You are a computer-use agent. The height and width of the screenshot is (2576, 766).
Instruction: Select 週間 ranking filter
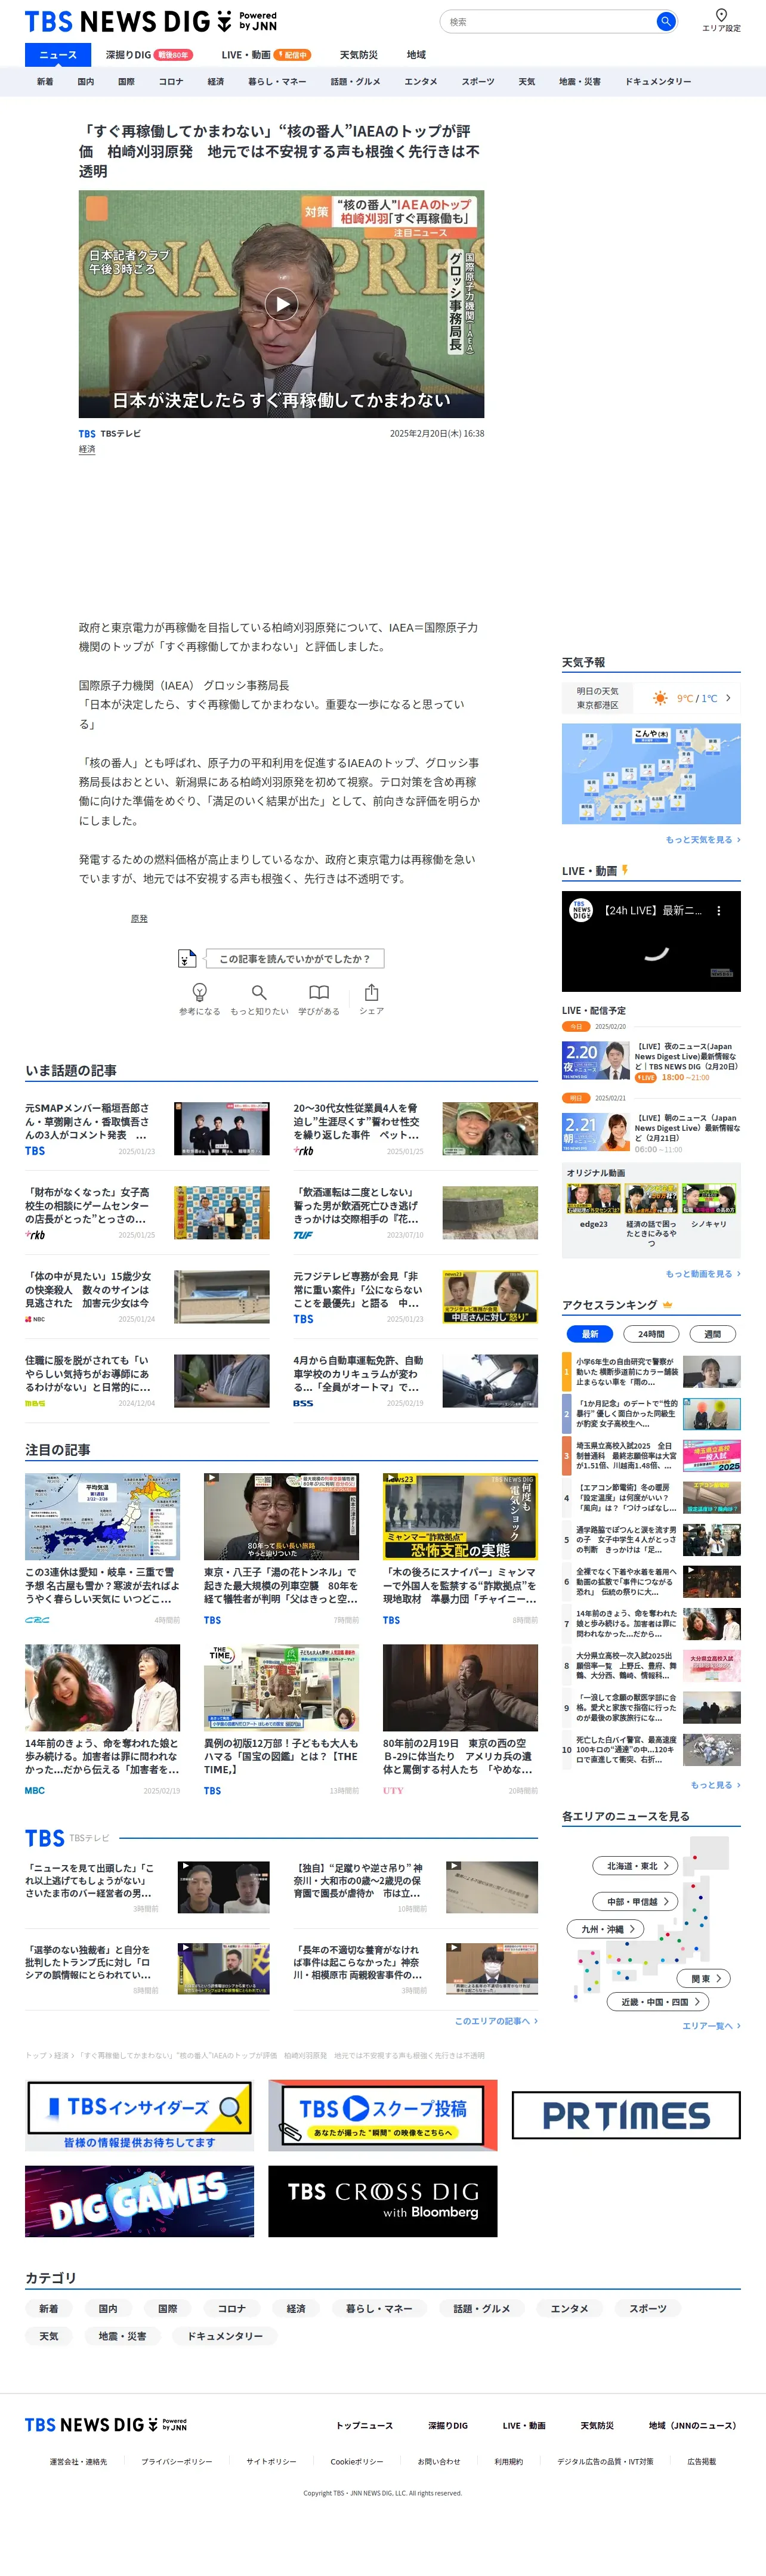pyautogui.click(x=712, y=1333)
